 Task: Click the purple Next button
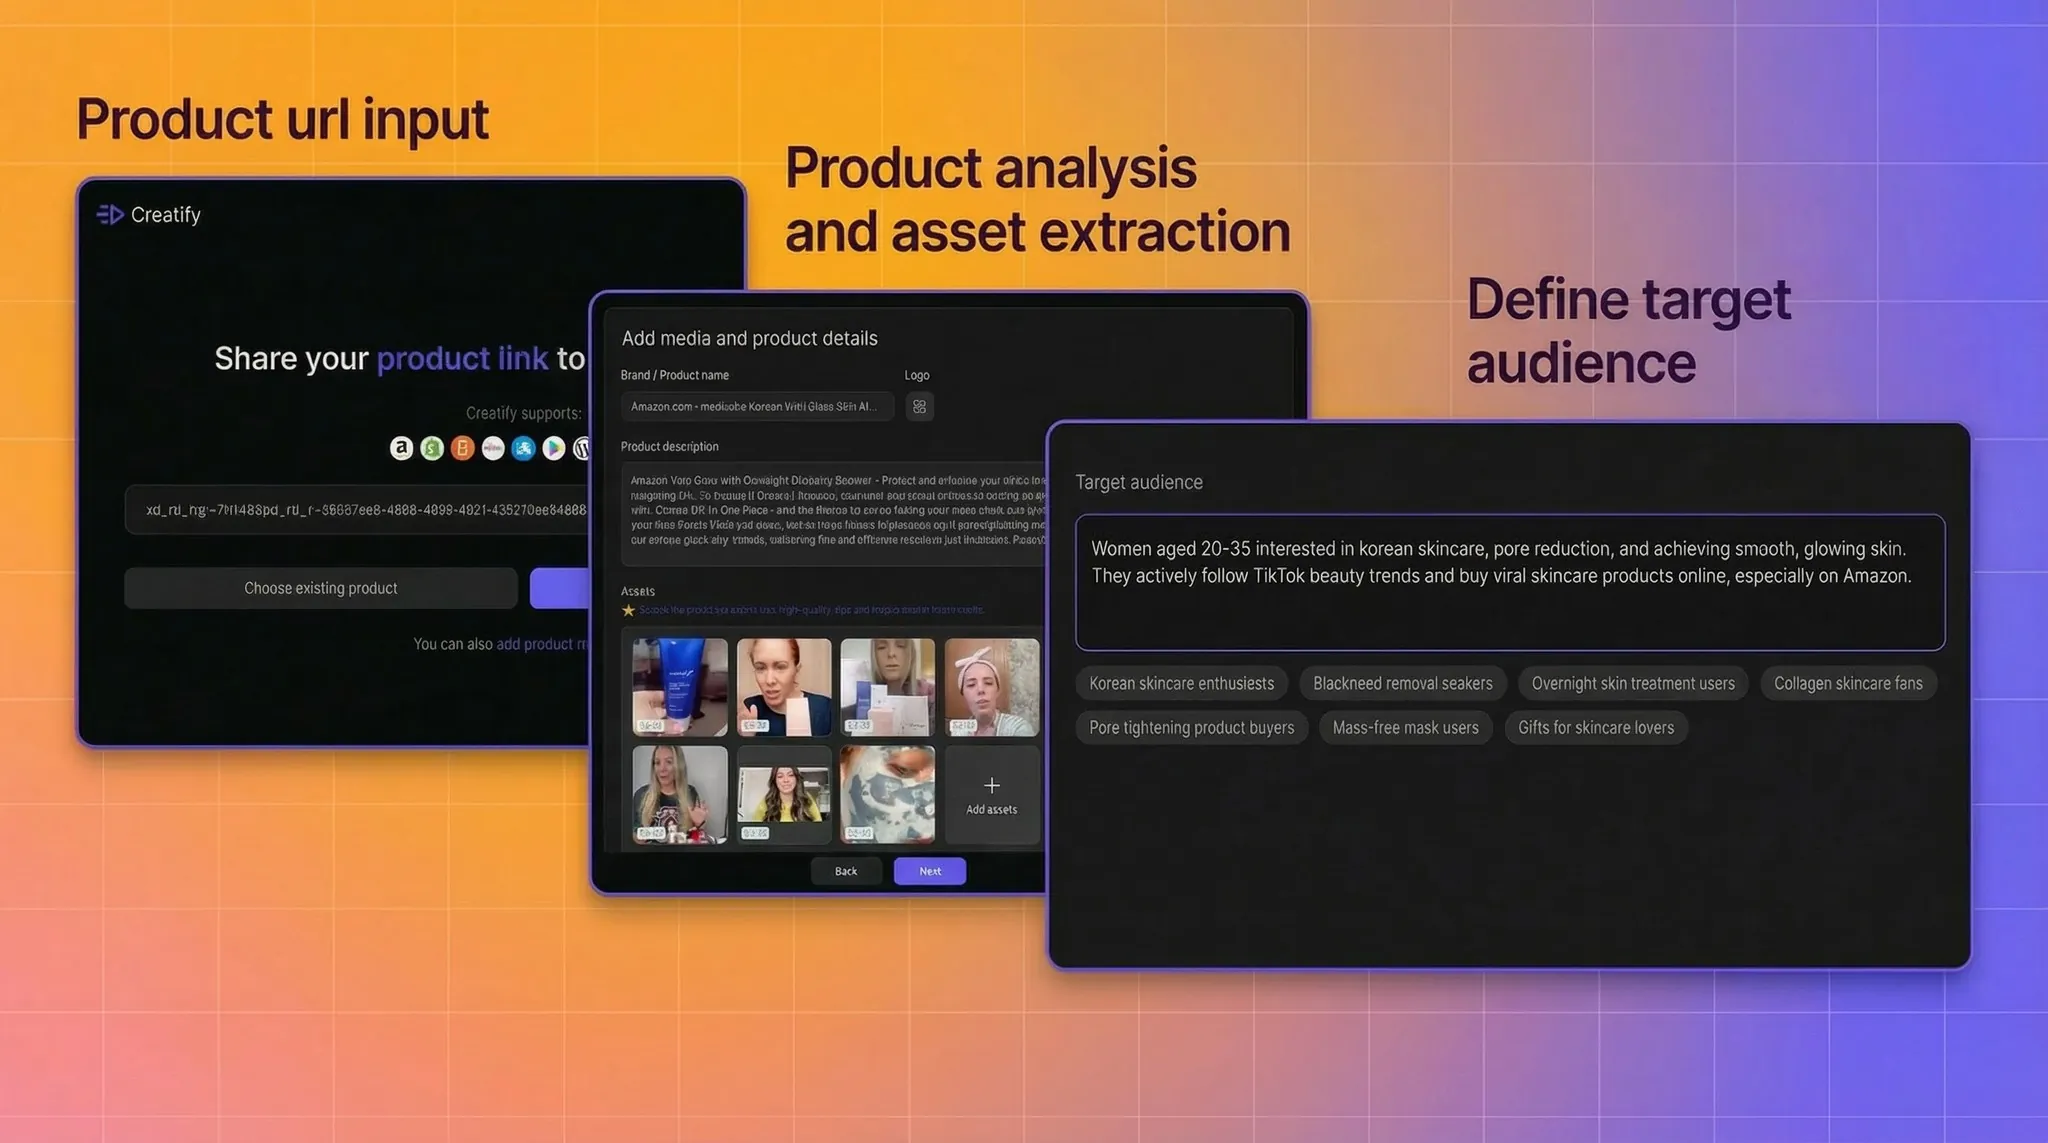coord(930,871)
